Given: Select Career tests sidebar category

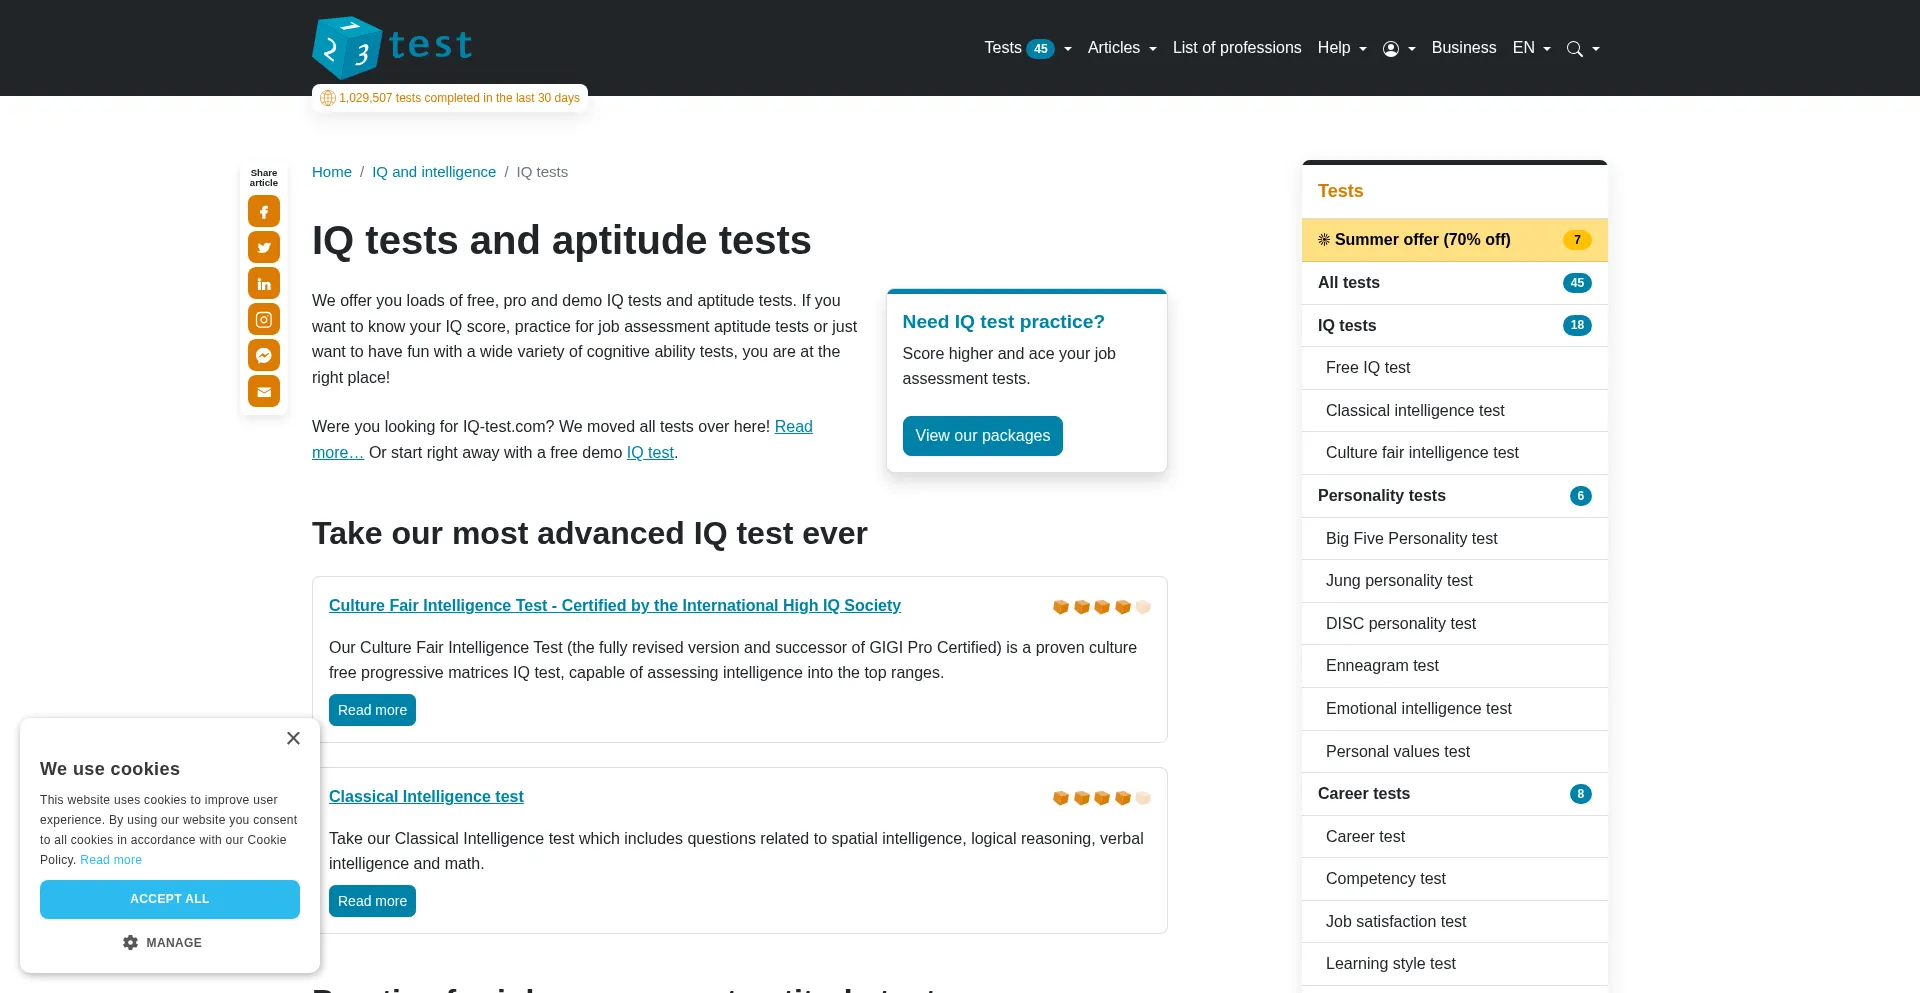Looking at the screenshot, I should [x=1455, y=794].
